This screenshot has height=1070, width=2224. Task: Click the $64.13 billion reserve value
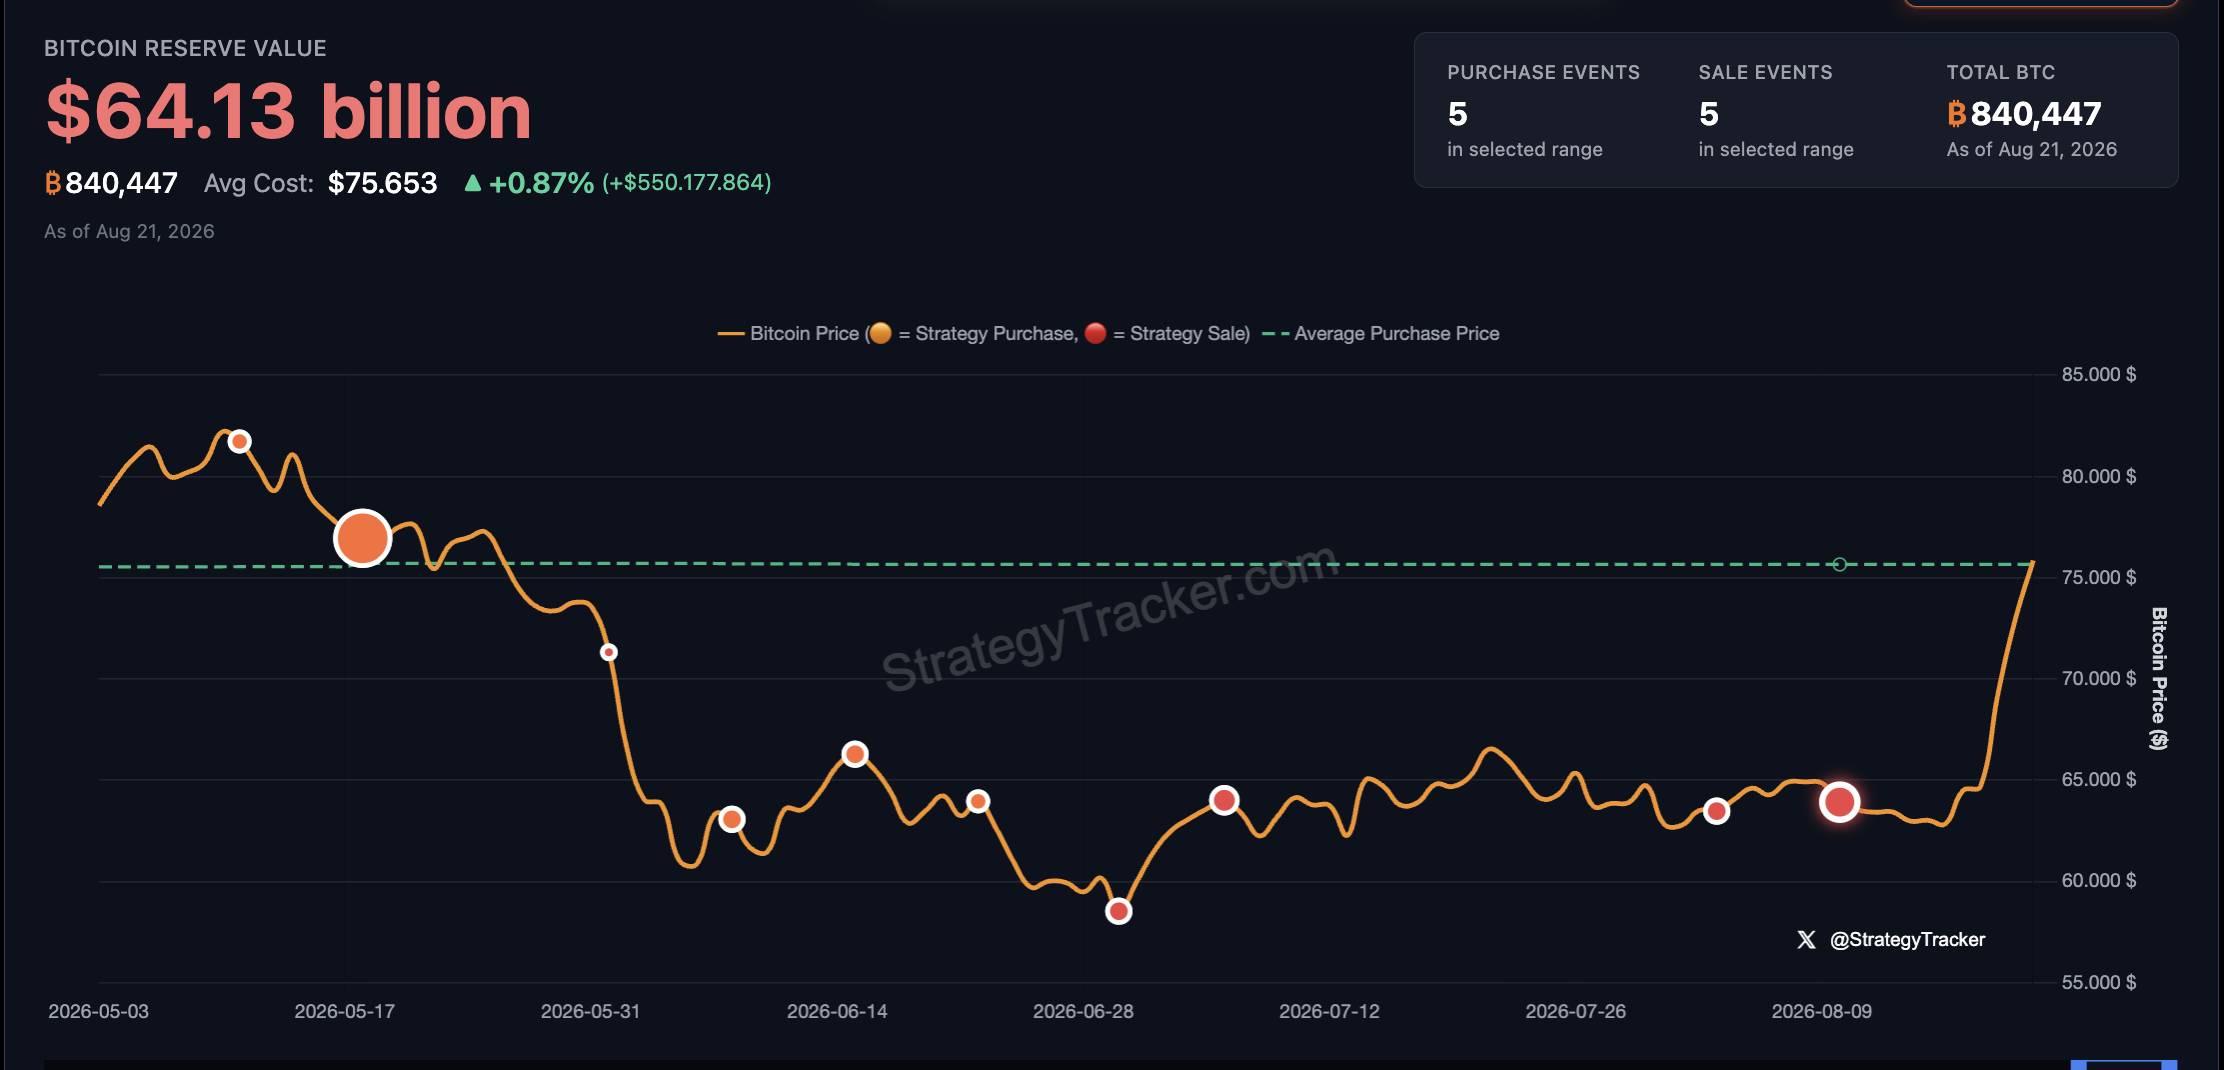click(x=289, y=111)
